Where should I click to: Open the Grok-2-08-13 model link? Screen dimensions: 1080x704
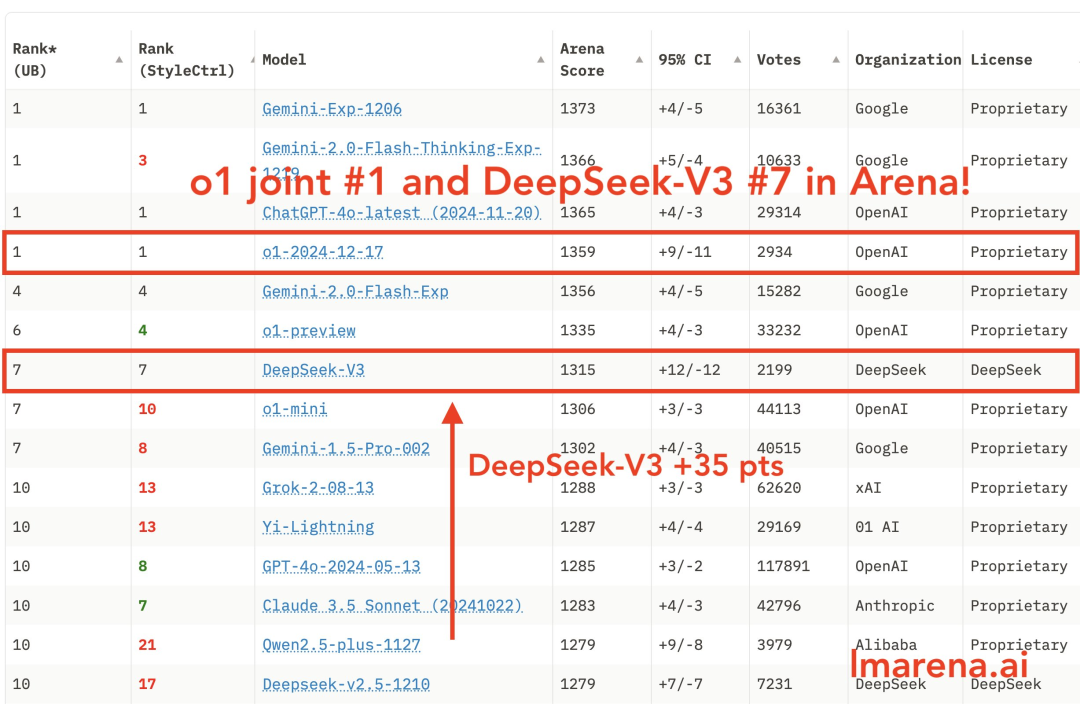[318, 488]
